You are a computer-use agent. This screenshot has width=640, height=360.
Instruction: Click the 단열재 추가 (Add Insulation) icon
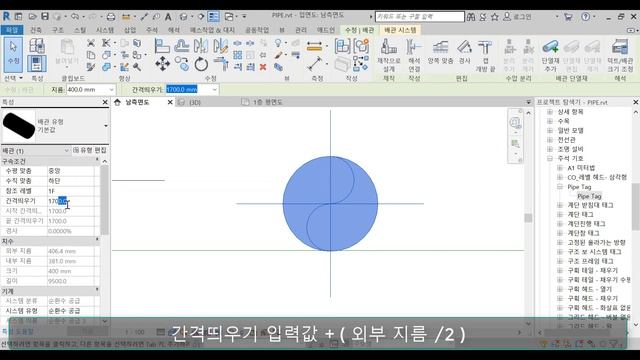(550, 55)
